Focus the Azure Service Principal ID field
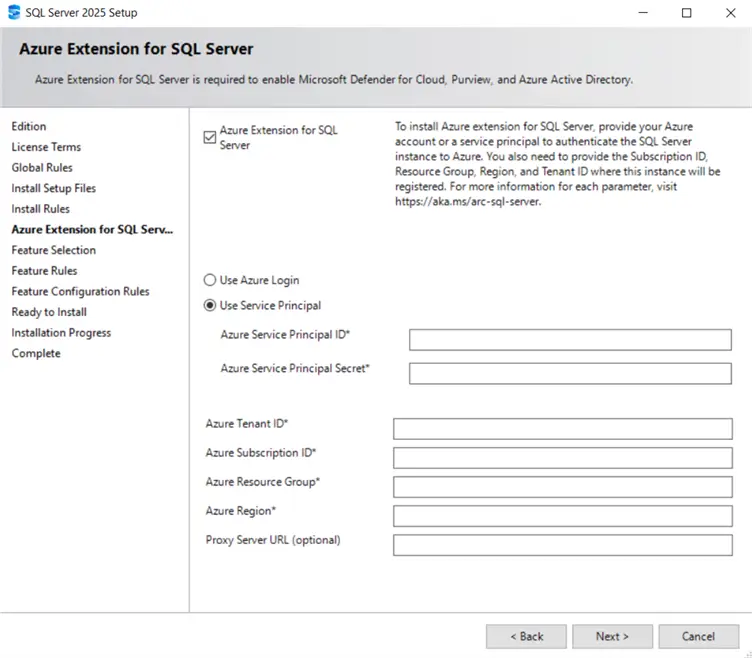This screenshot has height=658, width=752. (570, 340)
